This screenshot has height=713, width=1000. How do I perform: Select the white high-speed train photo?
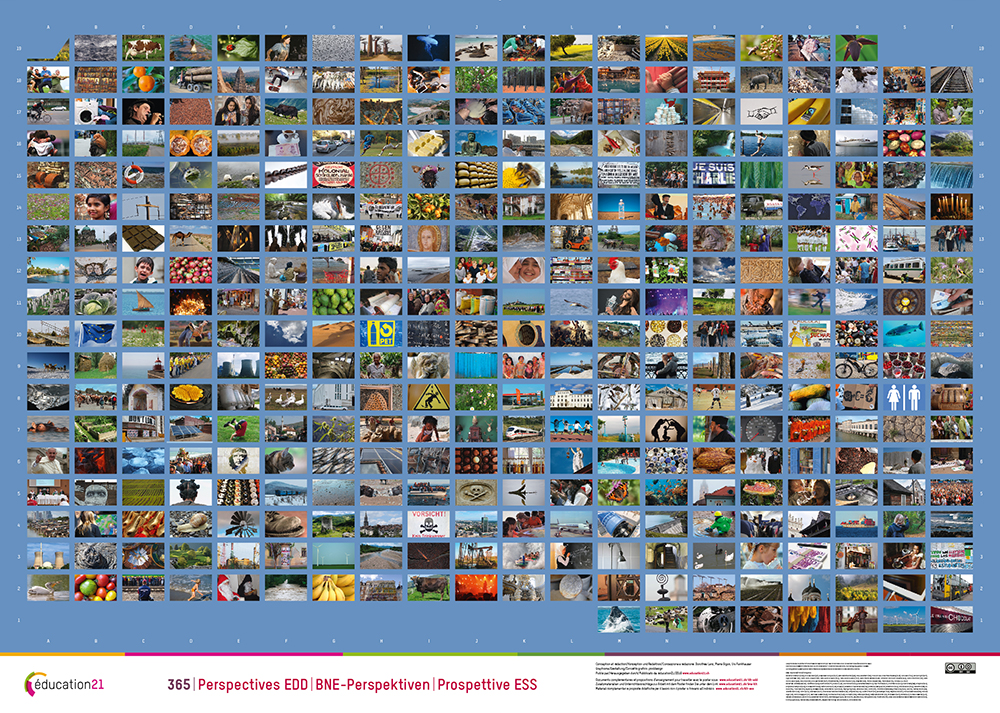523,427
